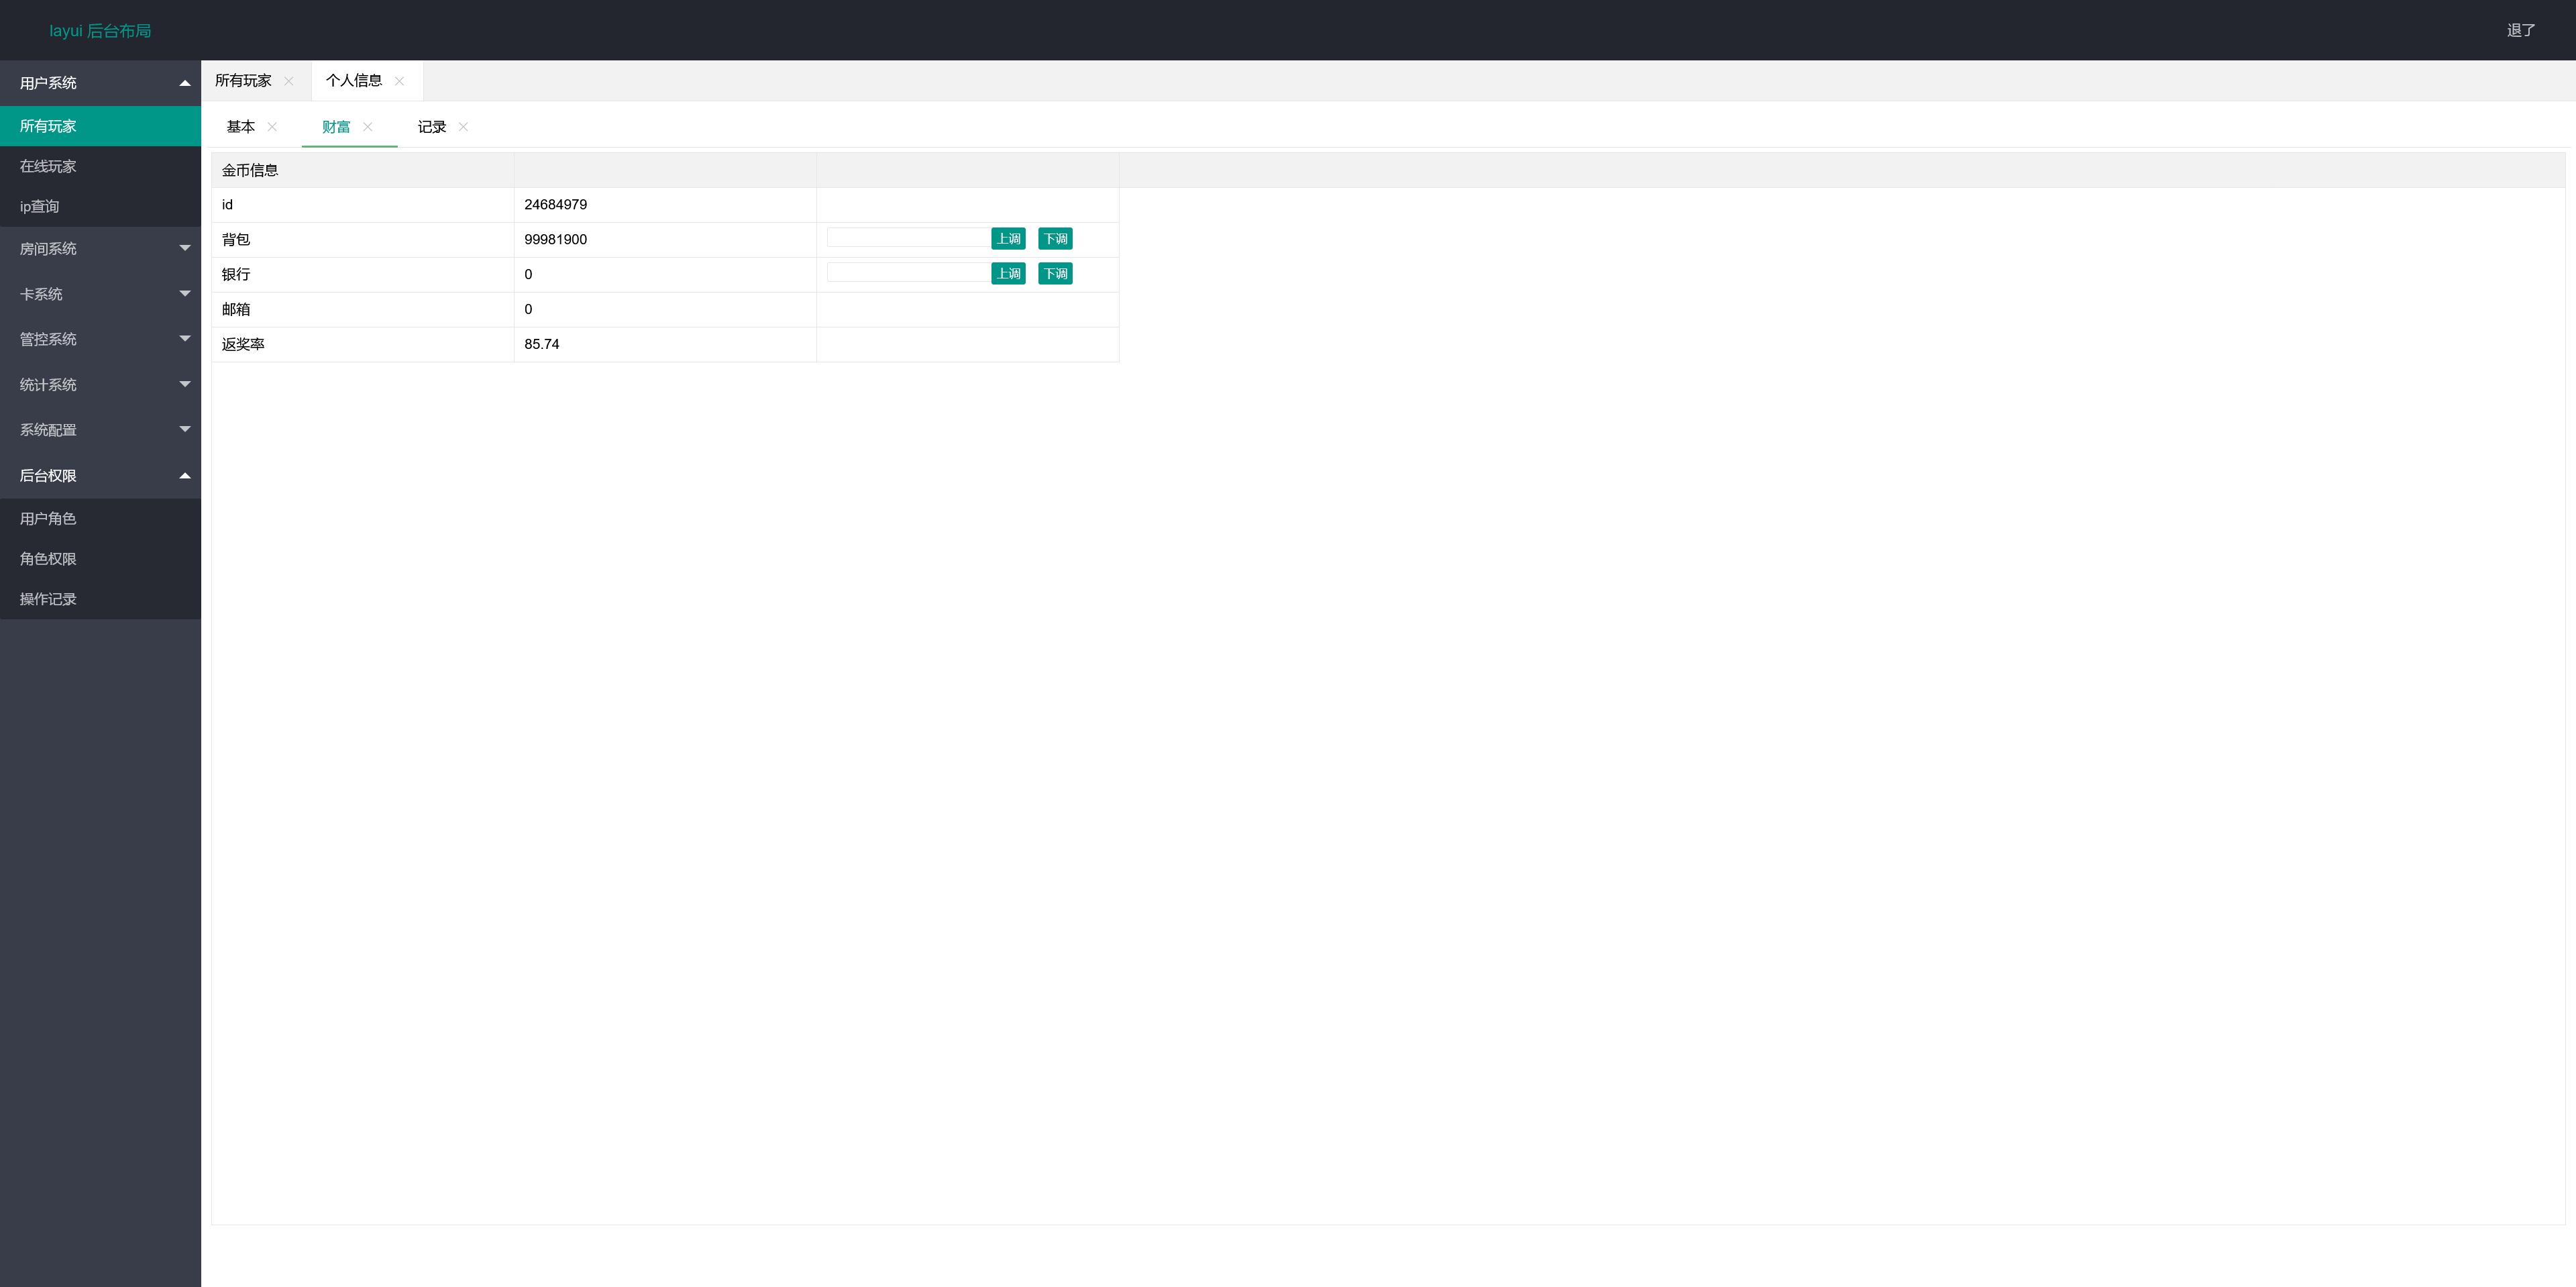Viewport: 2576px width, 1287px height.
Task: Close the 财富 sub-tab via its x icon
Action: (368, 127)
